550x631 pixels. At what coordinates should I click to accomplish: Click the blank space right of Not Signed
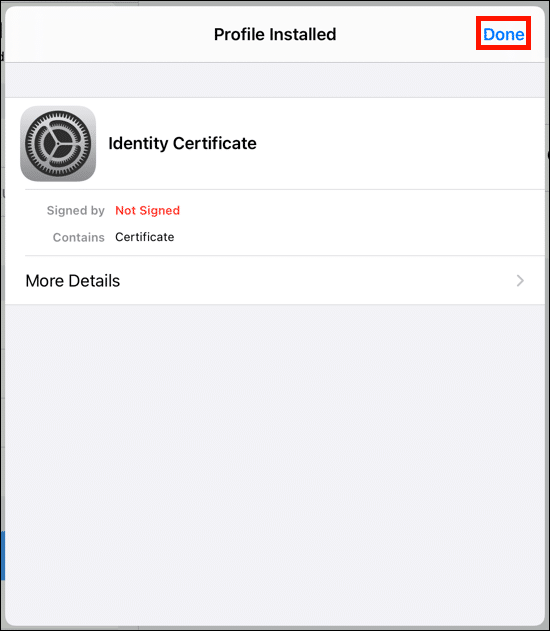[362, 210]
